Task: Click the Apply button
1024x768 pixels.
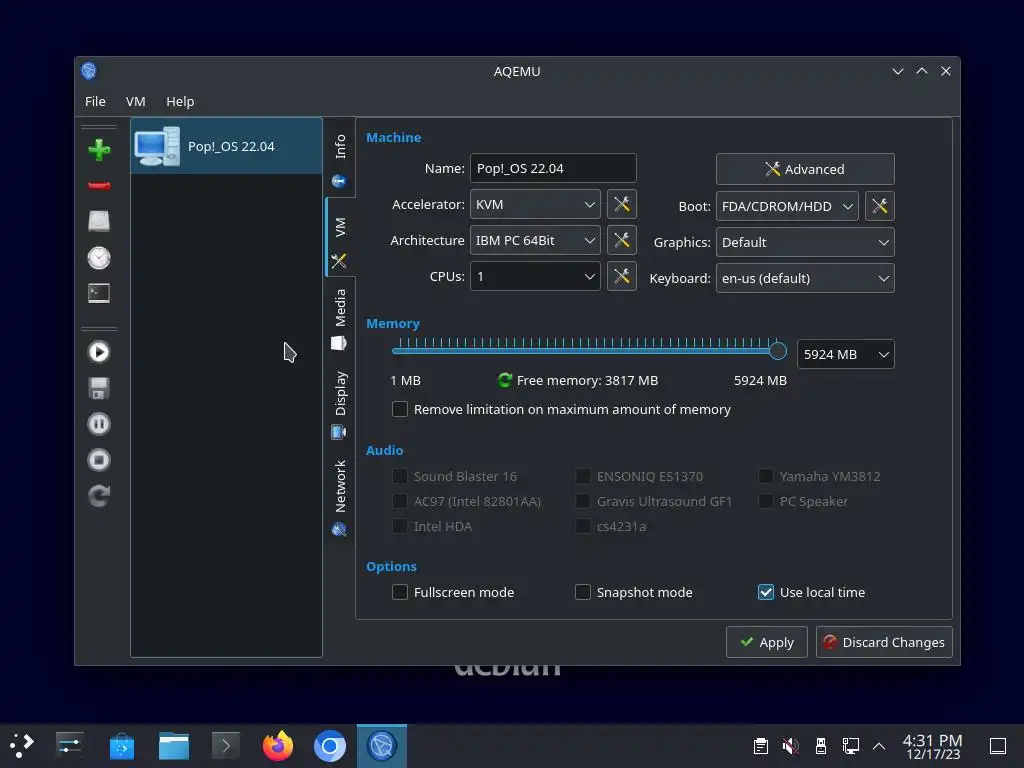Action: 767,642
